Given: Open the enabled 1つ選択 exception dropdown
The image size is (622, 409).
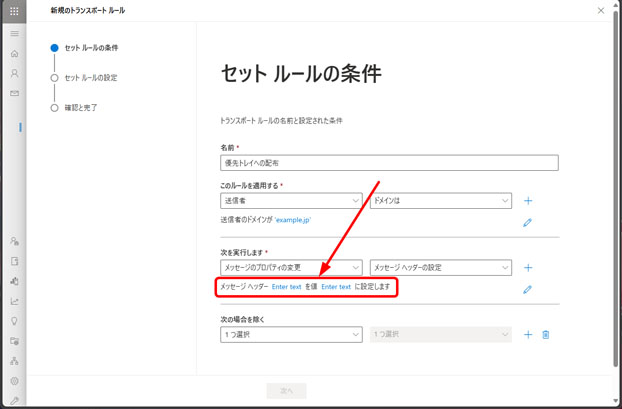Looking at the screenshot, I should point(291,334).
